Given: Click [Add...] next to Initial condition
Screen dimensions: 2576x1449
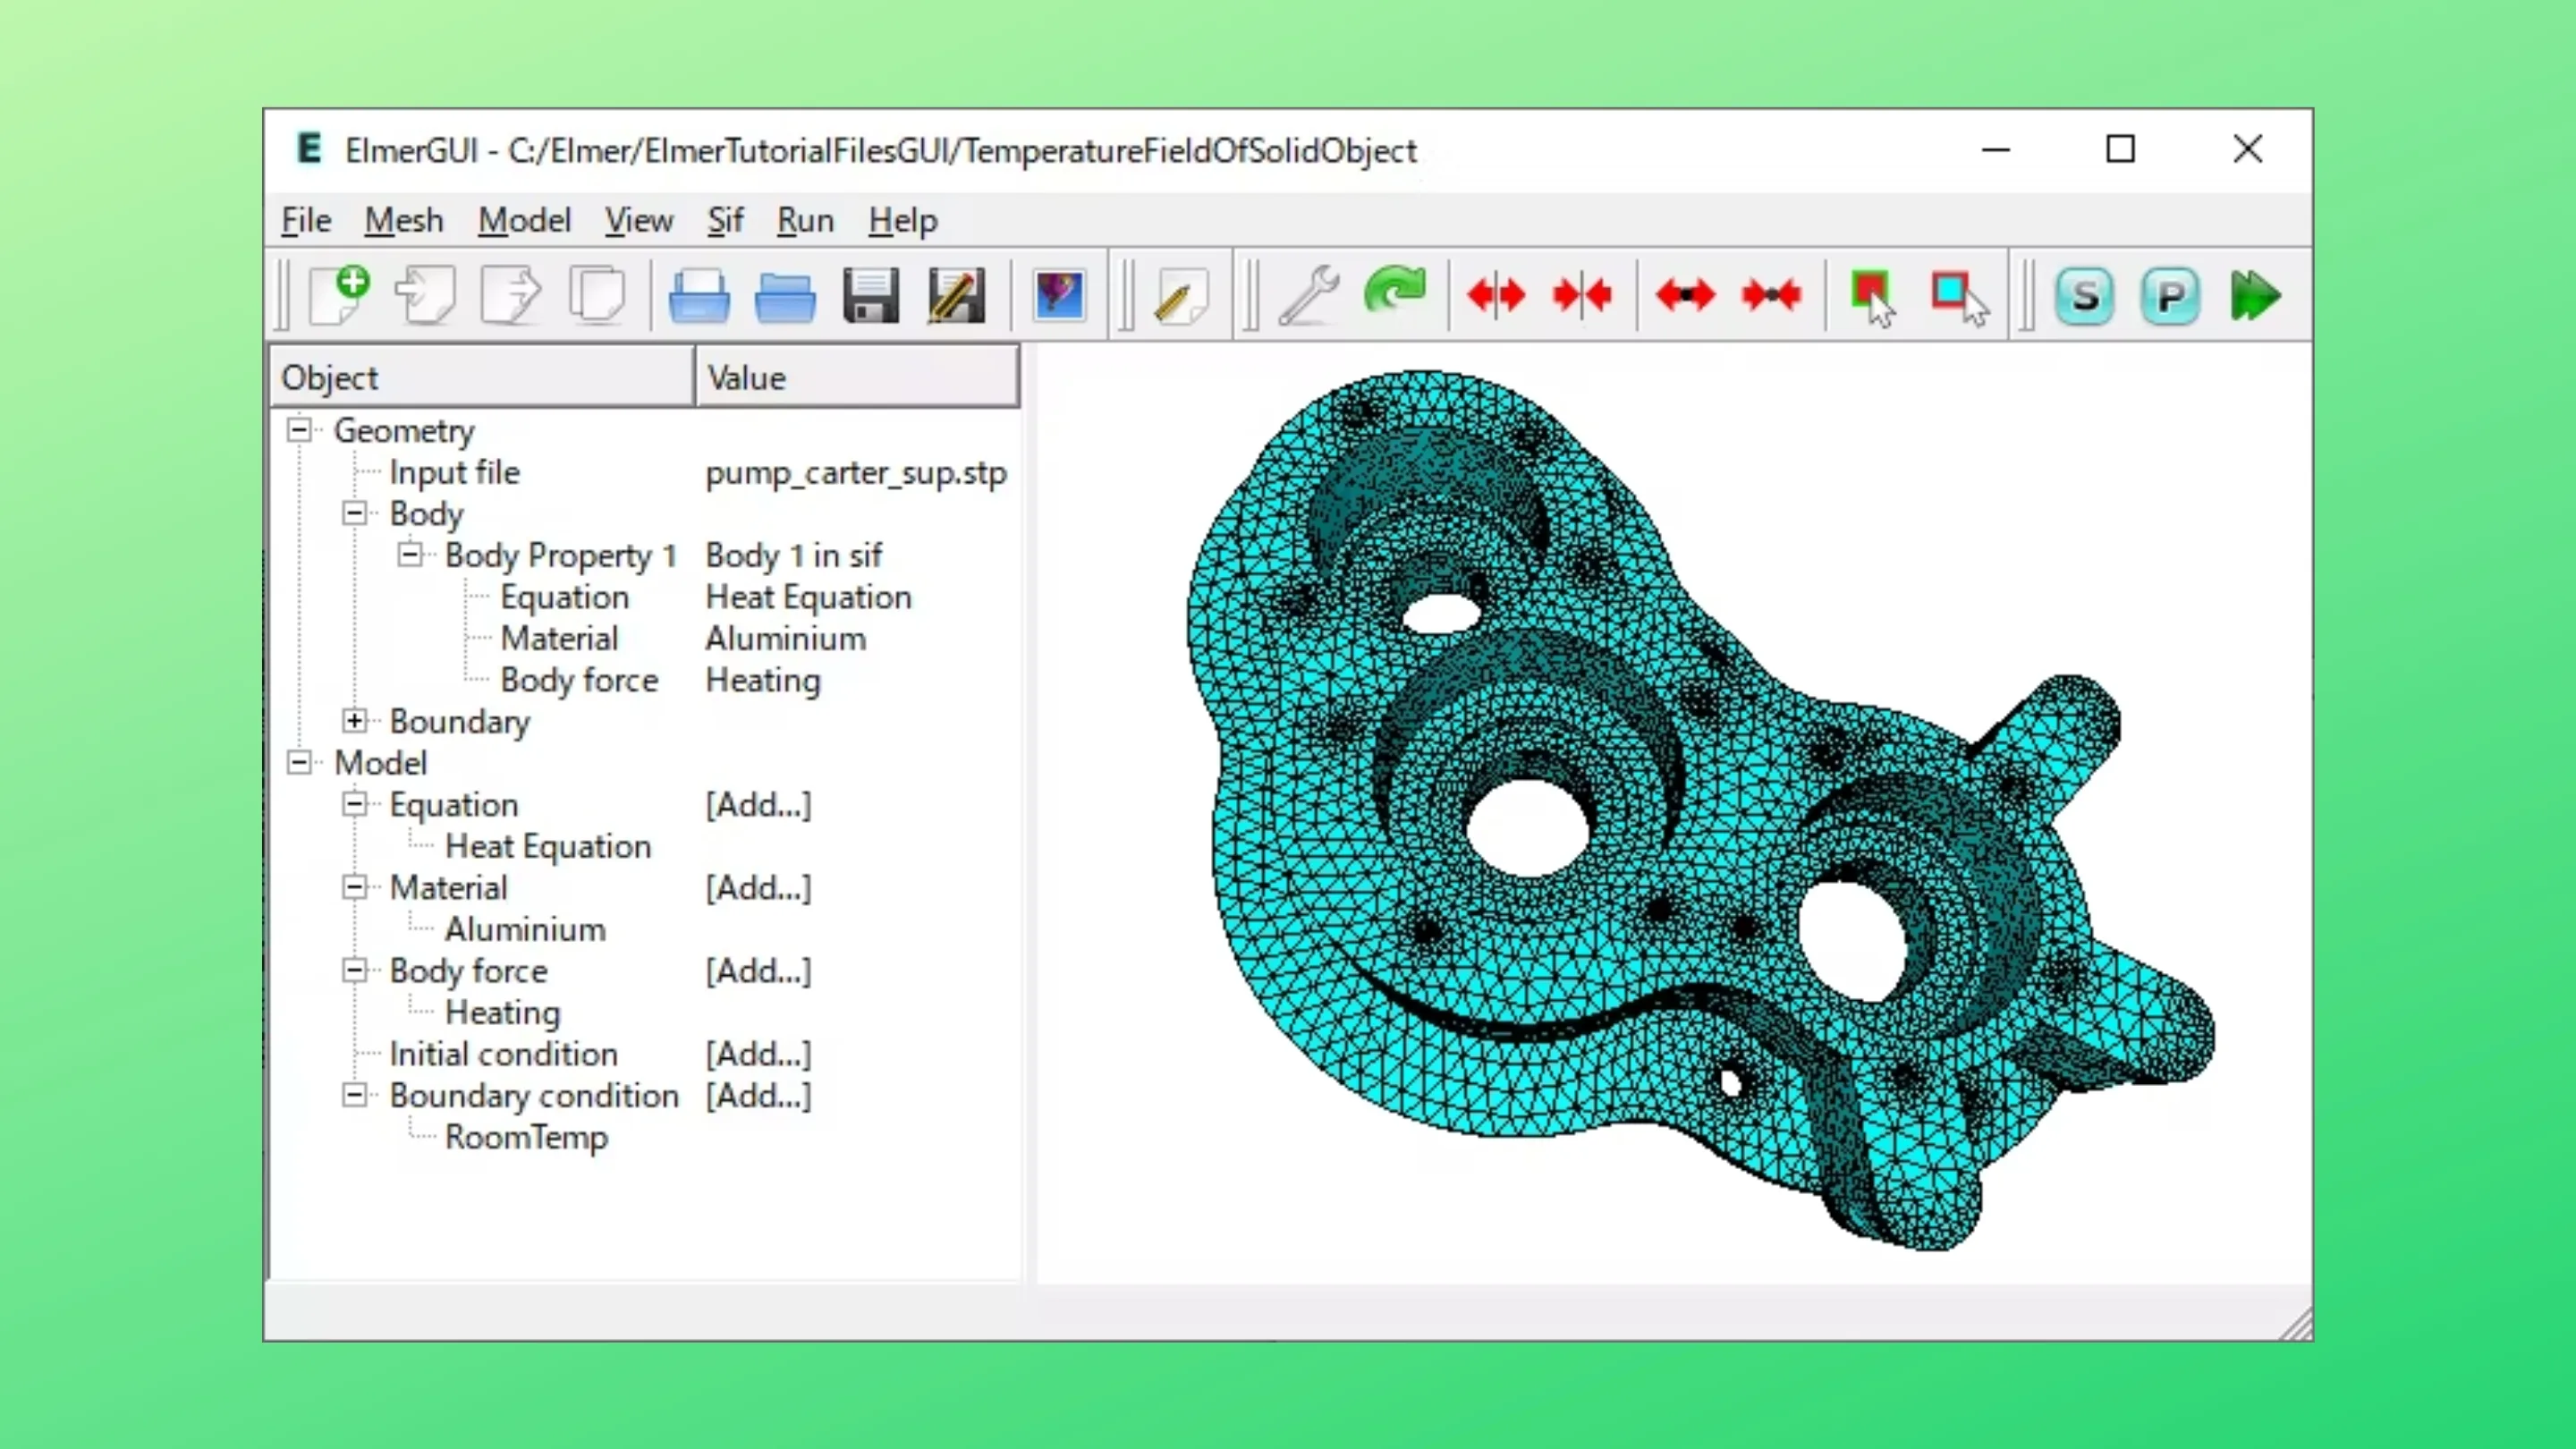Looking at the screenshot, I should coord(758,1054).
